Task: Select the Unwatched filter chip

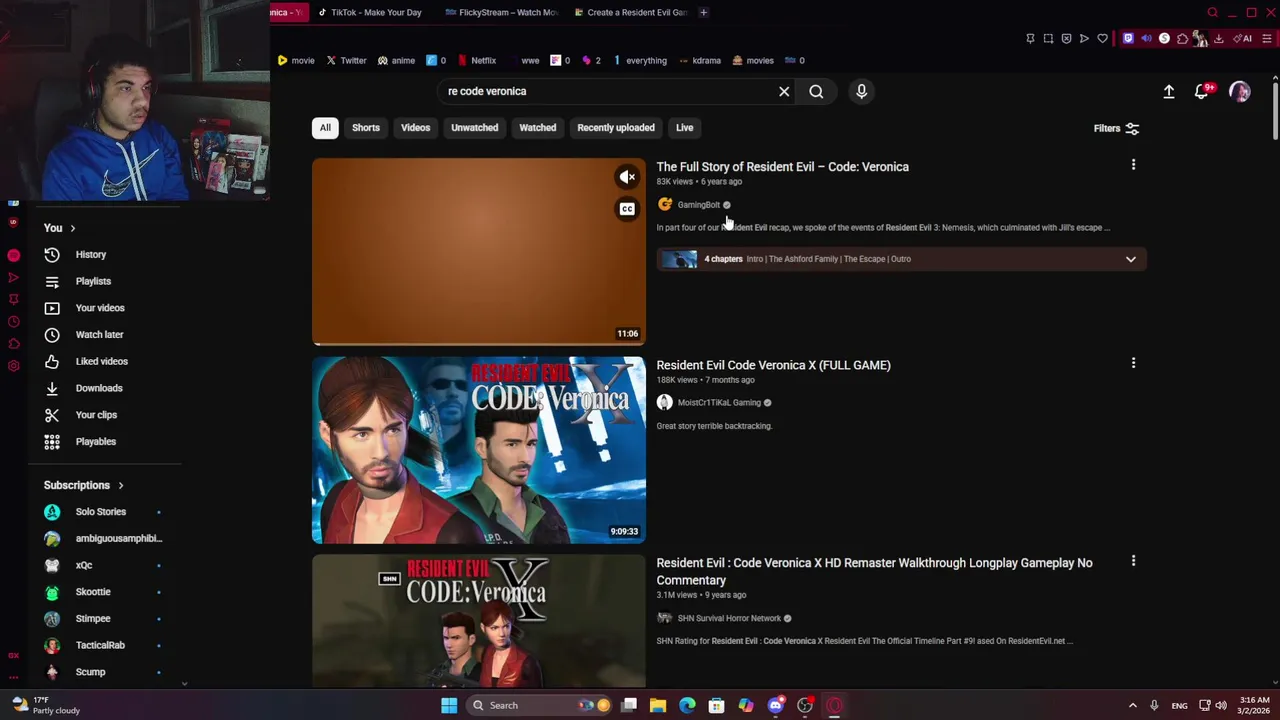Action: click(474, 127)
